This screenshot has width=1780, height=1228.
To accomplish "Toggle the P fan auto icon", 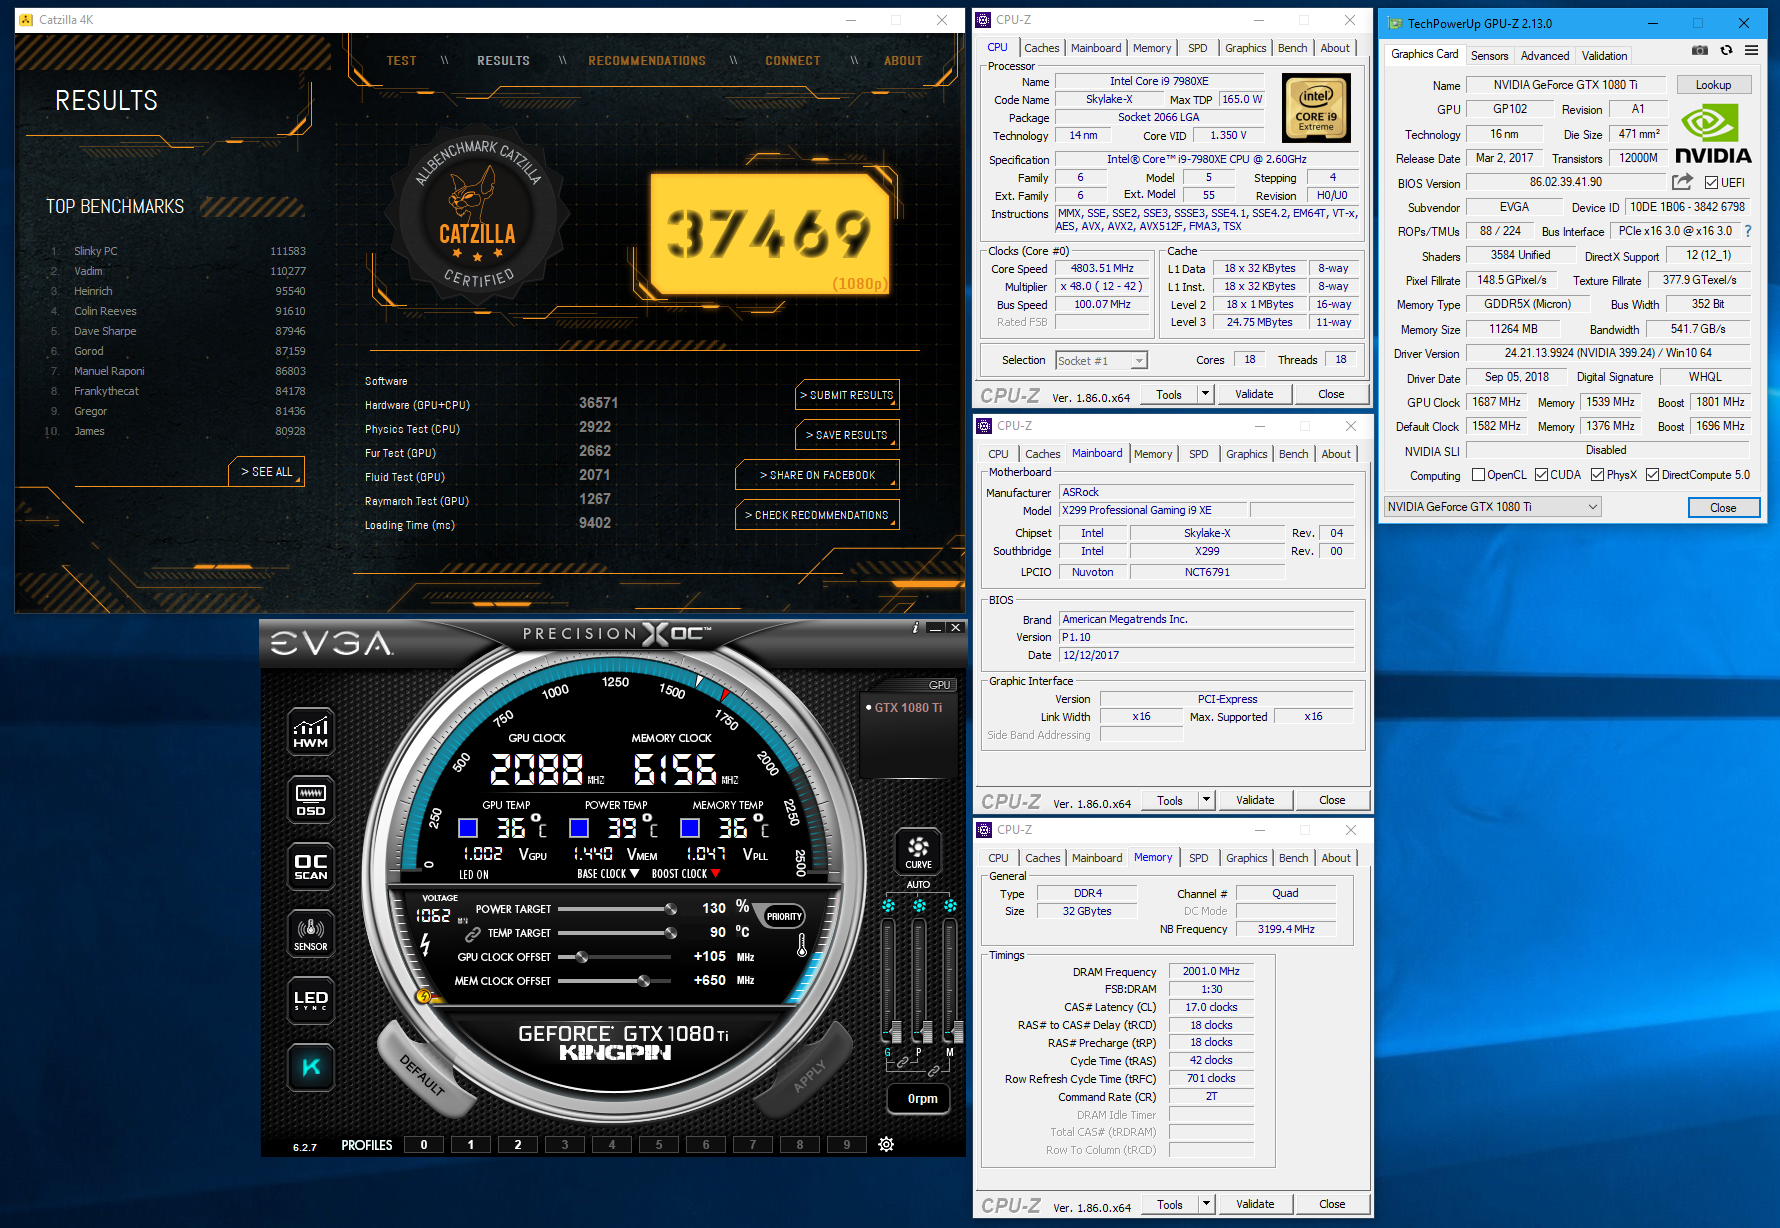I will [x=919, y=906].
